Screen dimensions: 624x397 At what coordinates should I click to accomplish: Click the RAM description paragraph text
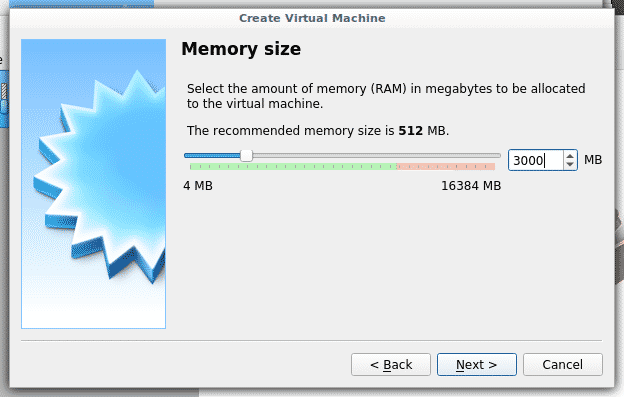[x=386, y=96]
